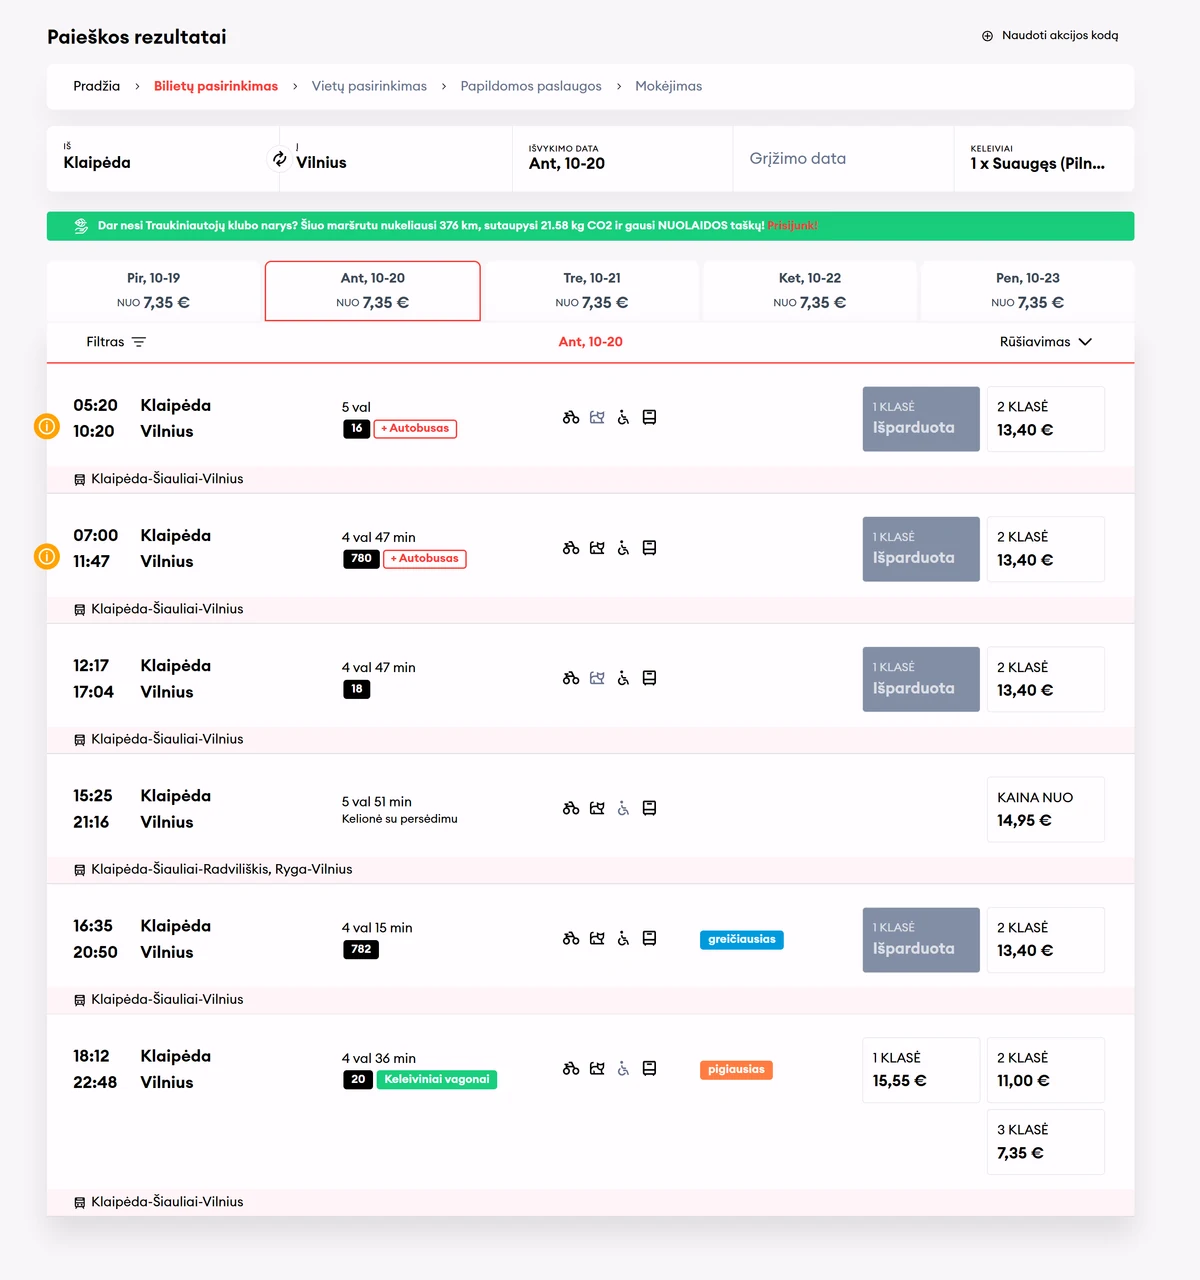Select the Pir, 10-19 date tab
The image size is (1200, 1280).
[154, 291]
